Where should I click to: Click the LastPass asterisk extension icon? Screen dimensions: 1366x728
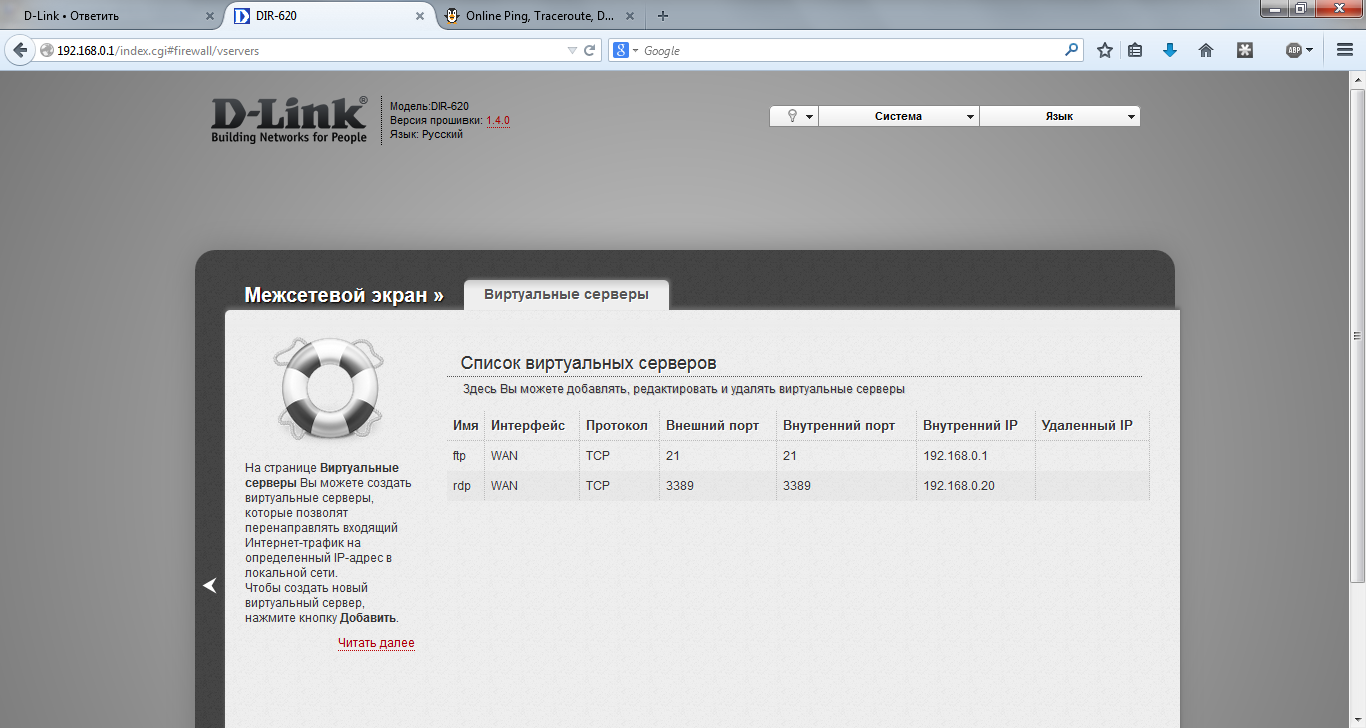(x=1245, y=50)
